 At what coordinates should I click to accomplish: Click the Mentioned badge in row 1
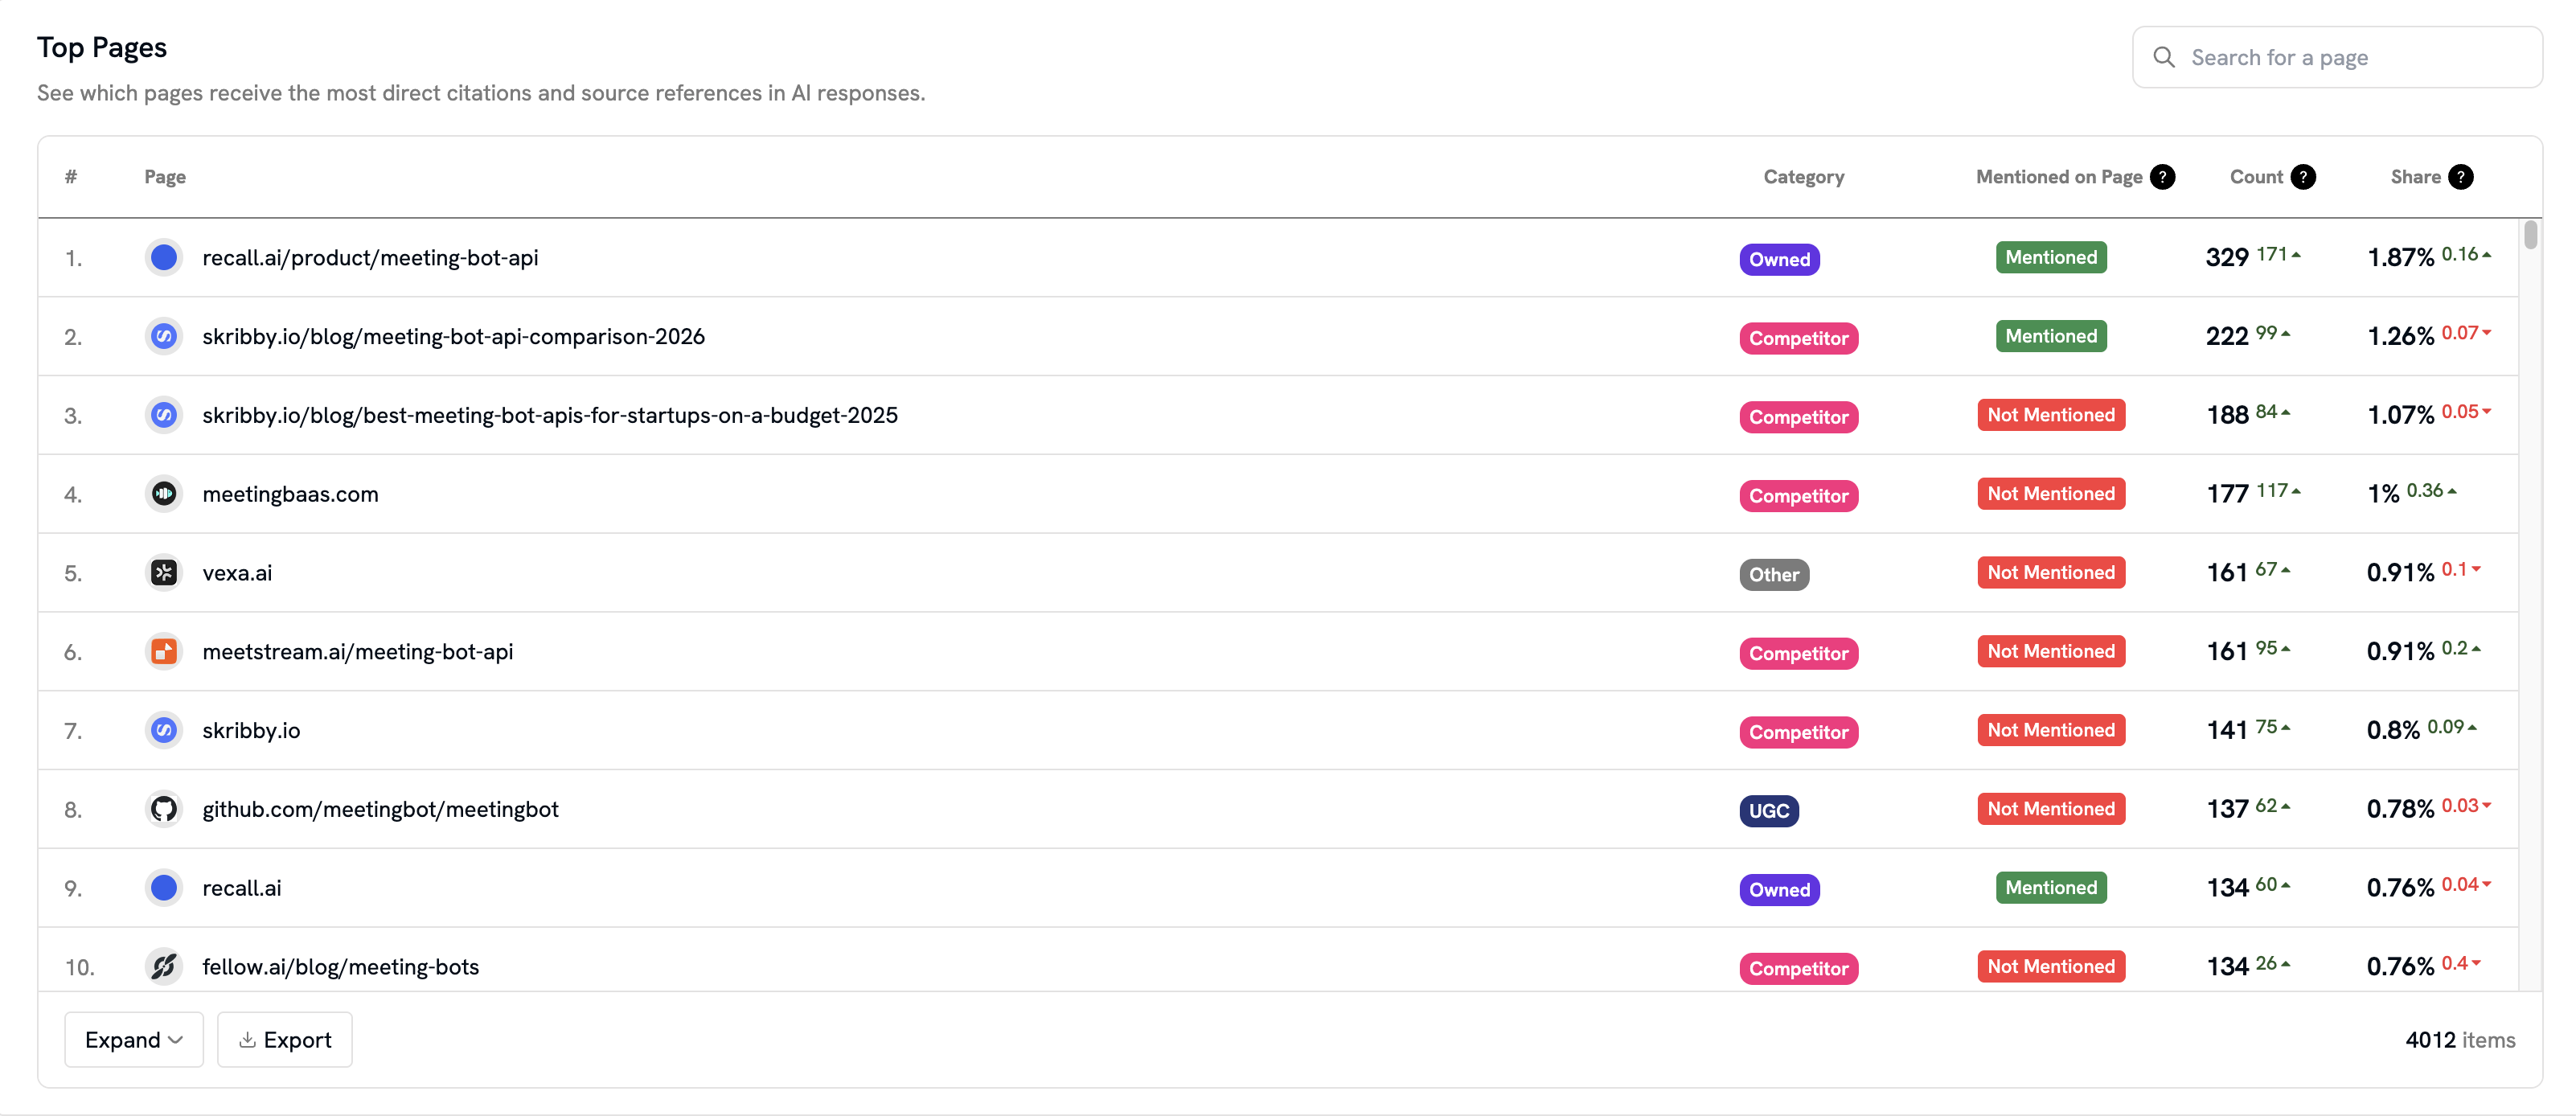2051,257
